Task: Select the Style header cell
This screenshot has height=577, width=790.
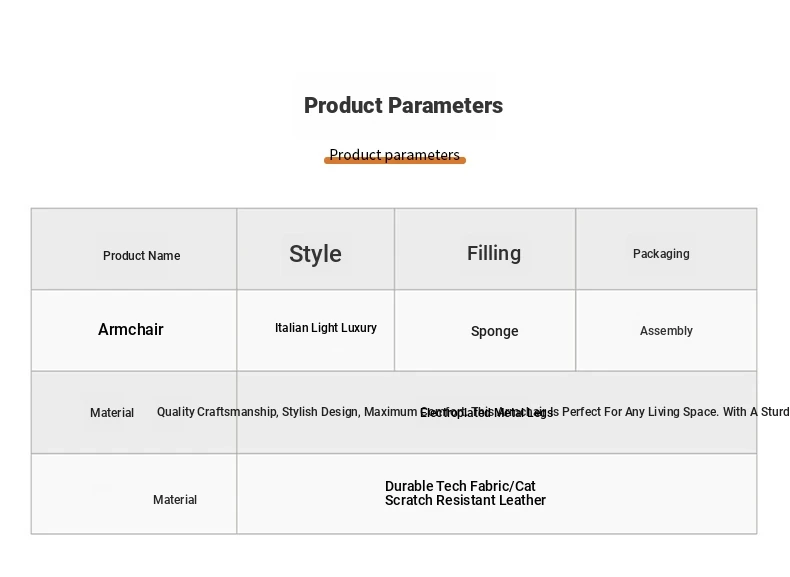Action: (315, 249)
